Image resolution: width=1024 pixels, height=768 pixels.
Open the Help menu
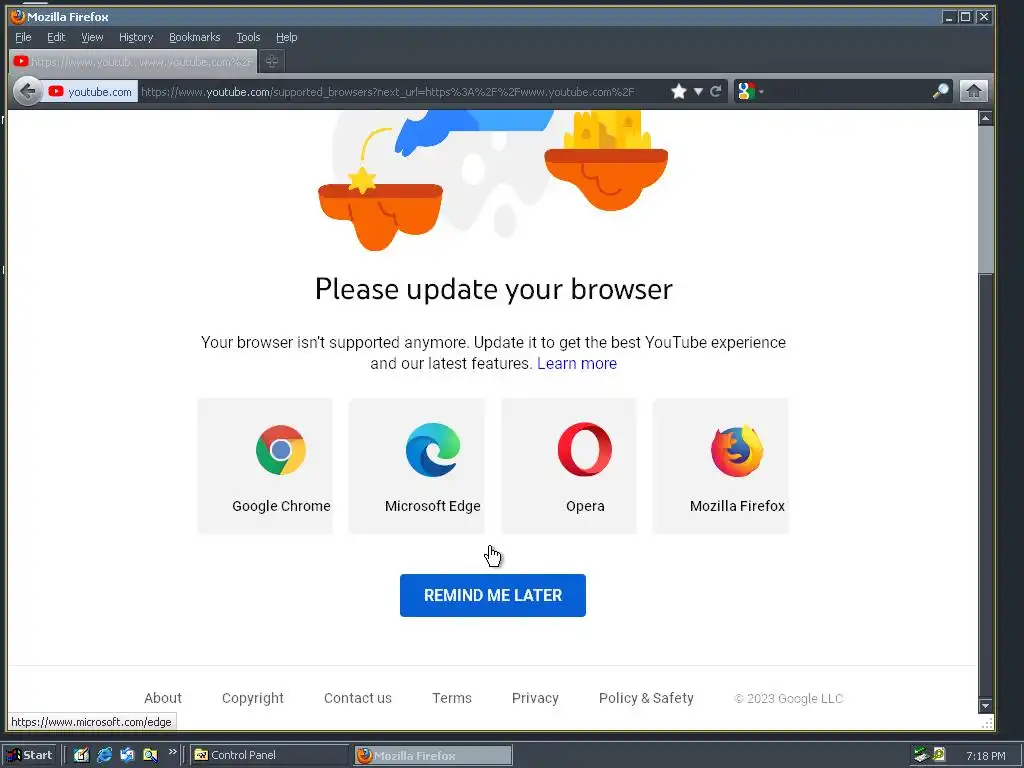coord(286,37)
